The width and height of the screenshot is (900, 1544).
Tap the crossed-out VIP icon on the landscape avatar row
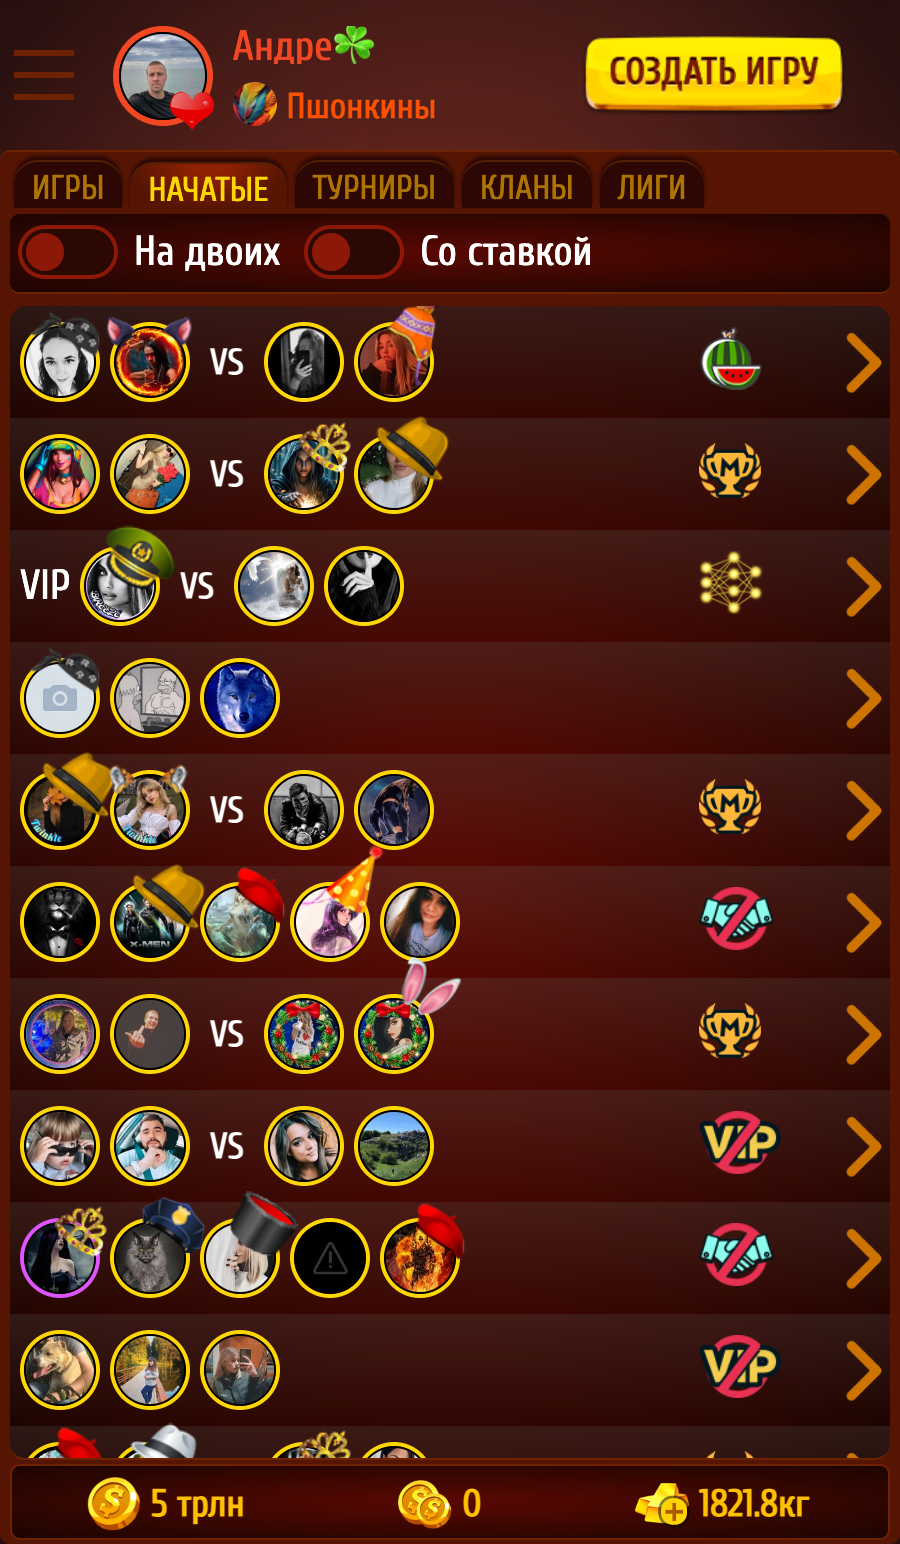(740, 1142)
